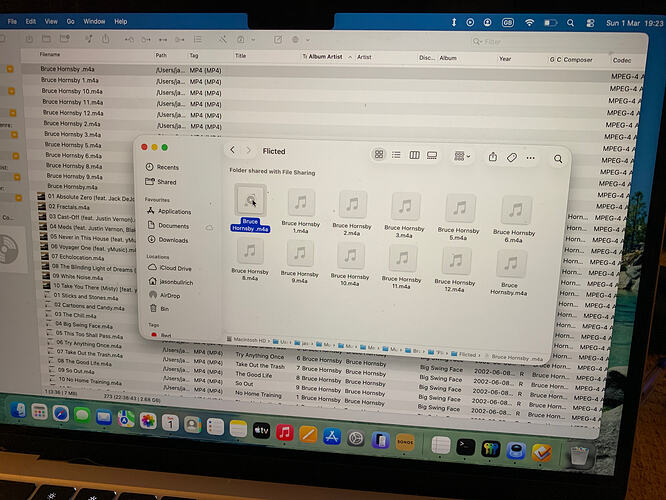
Task: Open Recents in the Finder sidebar
Action: click(x=162, y=167)
